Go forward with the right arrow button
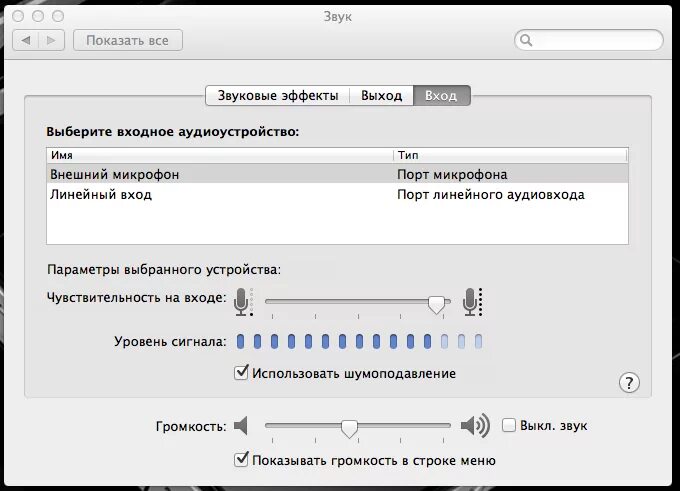 [52, 40]
